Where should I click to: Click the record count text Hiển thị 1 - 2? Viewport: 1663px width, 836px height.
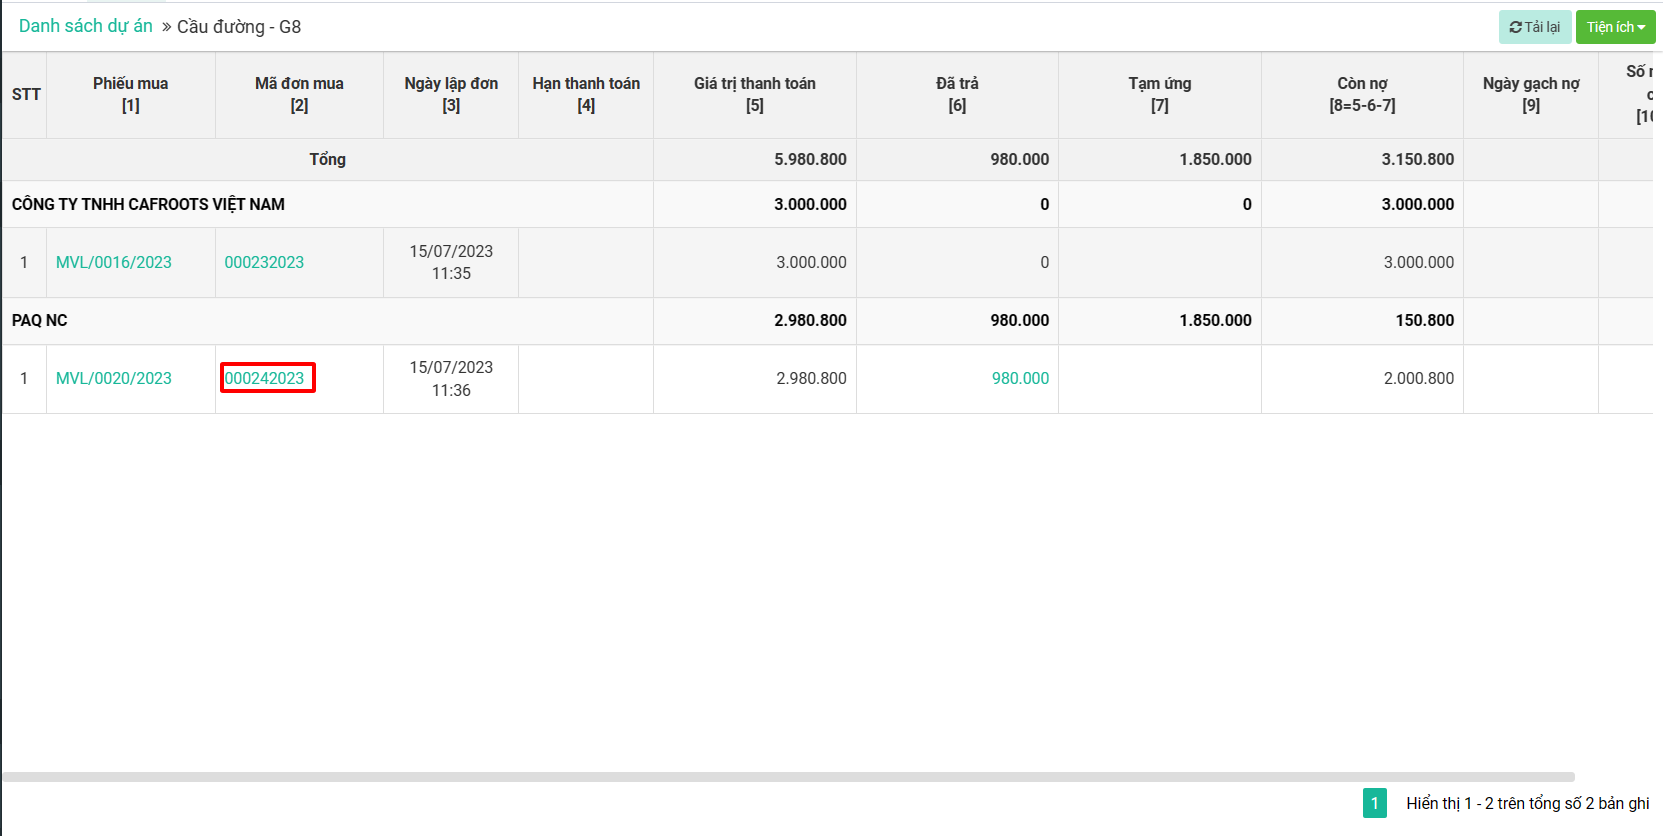click(x=1528, y=803)
